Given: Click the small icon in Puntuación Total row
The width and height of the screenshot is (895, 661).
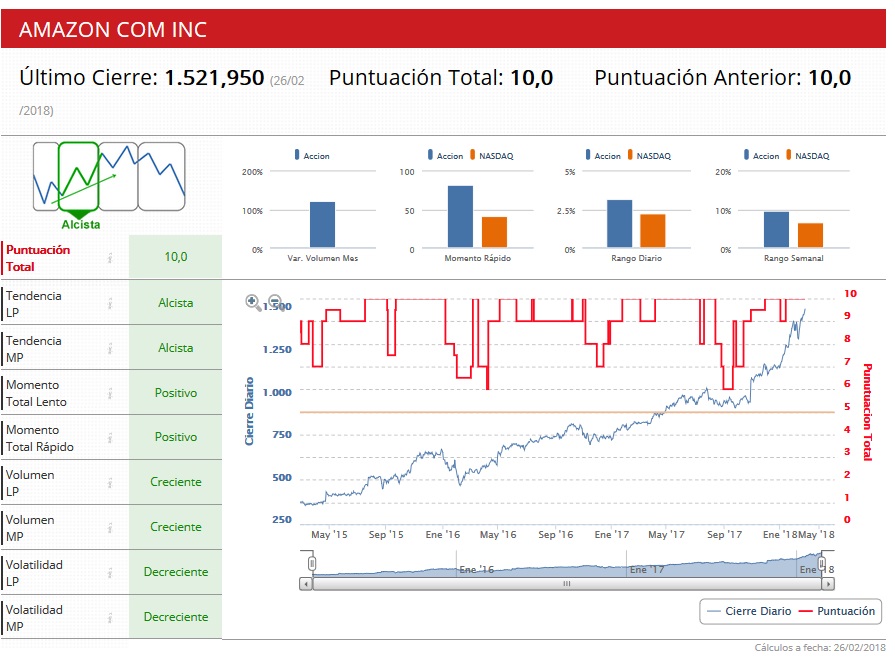Looking at the screenshot, I should click(x=110, y=259).
